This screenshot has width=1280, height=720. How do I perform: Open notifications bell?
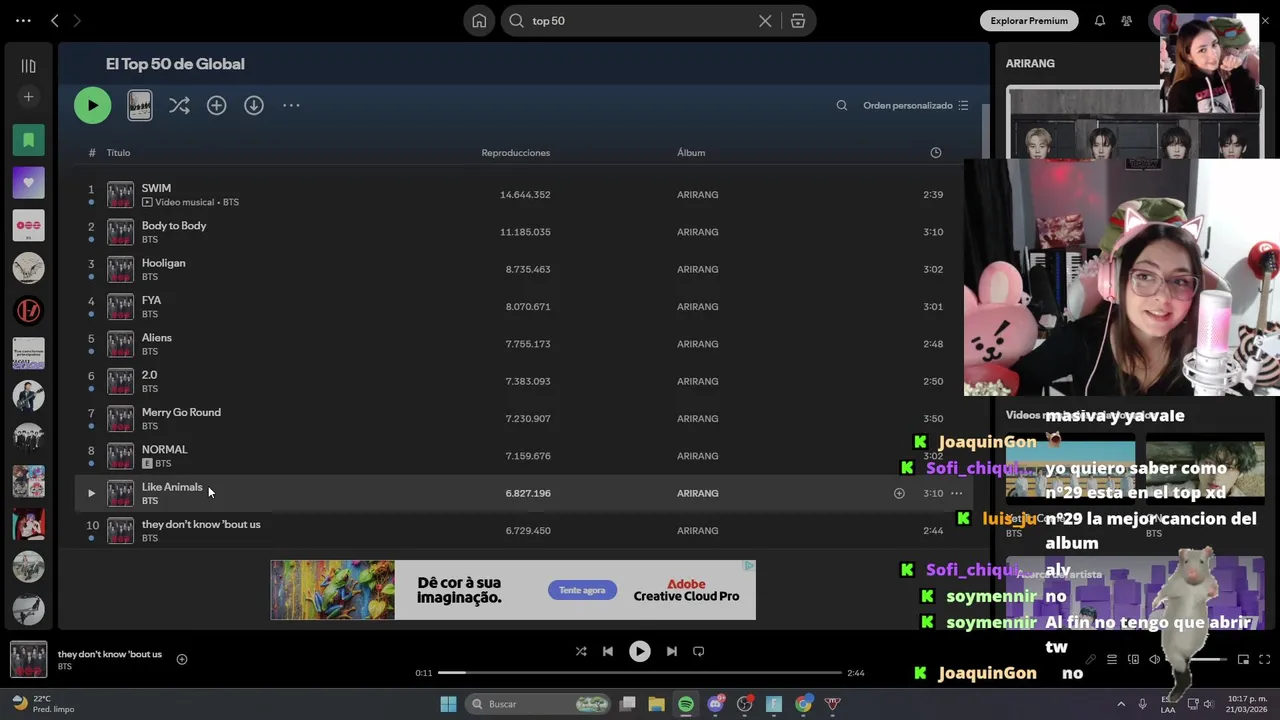pyautogui.click(x=1100, y=20)
